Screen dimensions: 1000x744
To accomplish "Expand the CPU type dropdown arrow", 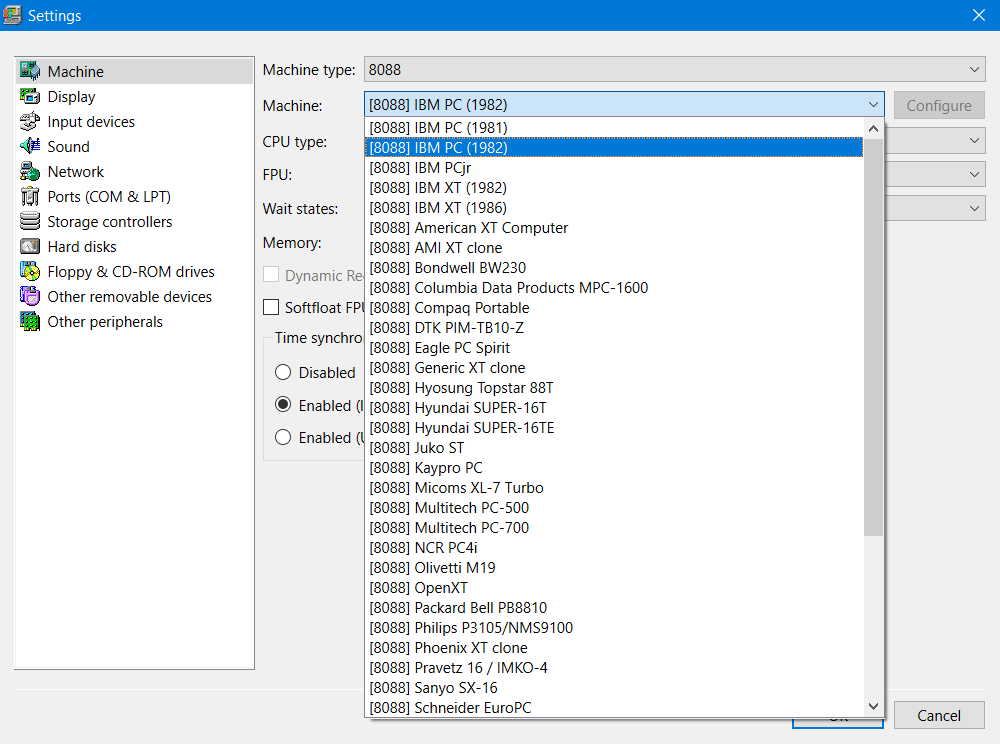I will (975, 142).
